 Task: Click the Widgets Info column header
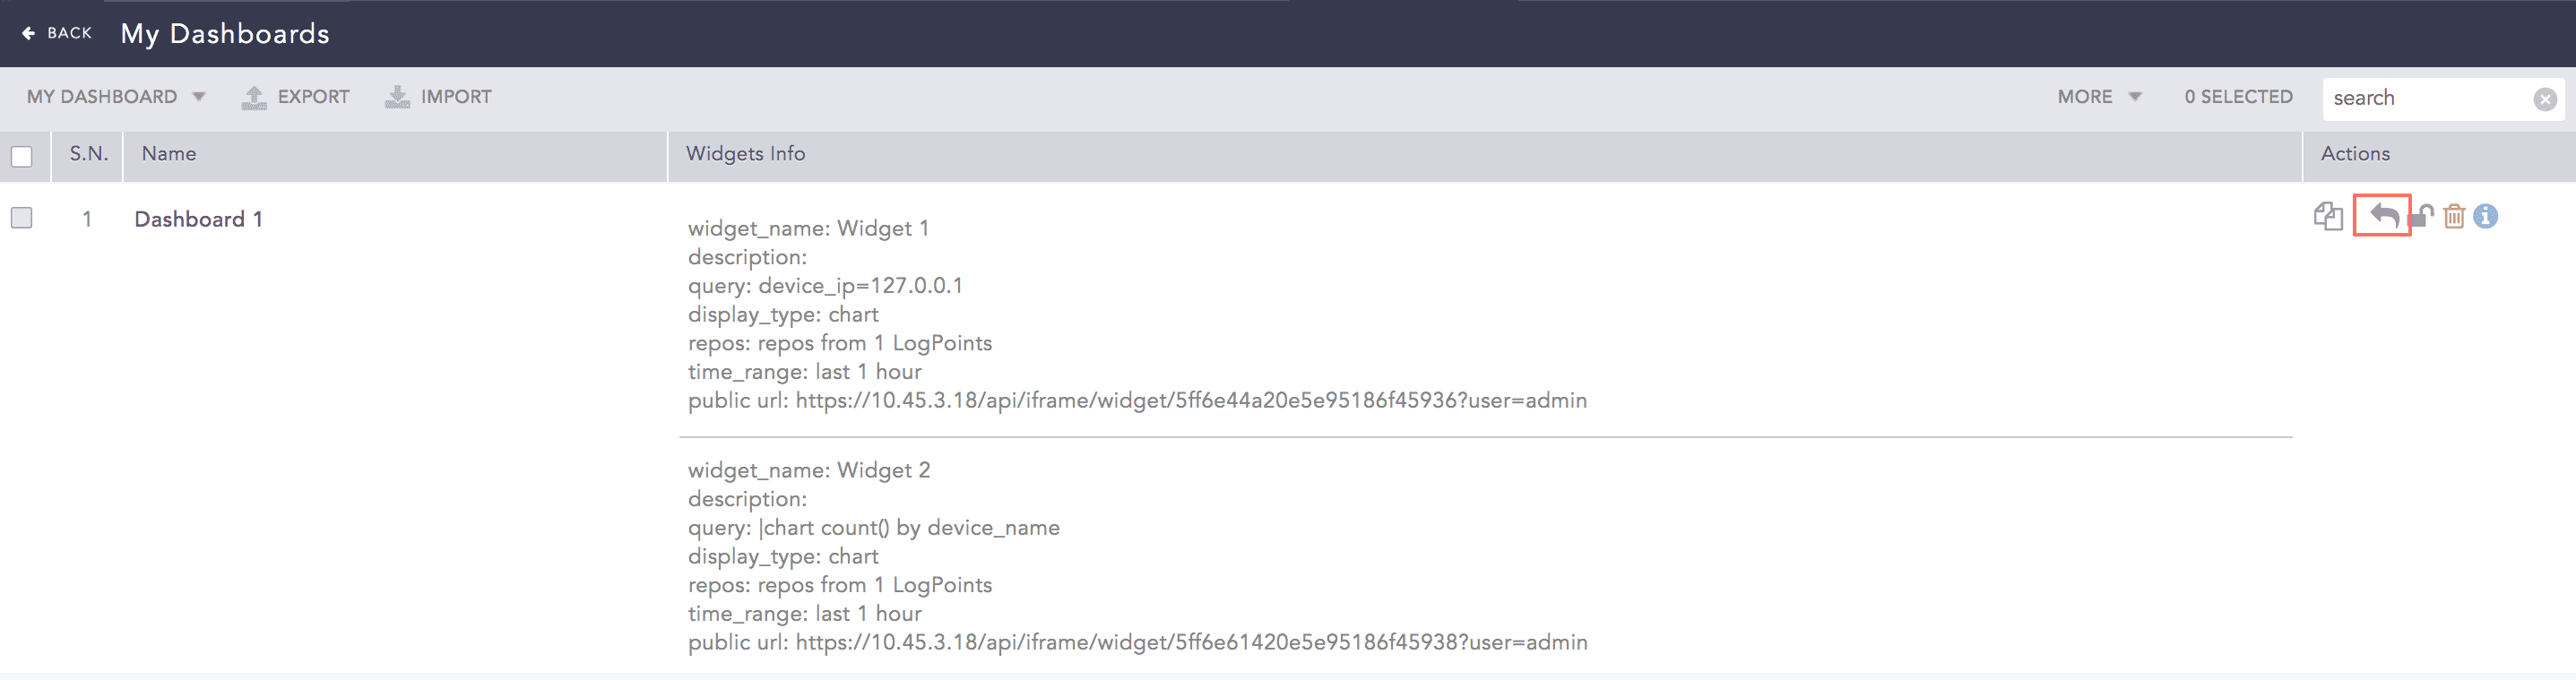tap(745, 154)
